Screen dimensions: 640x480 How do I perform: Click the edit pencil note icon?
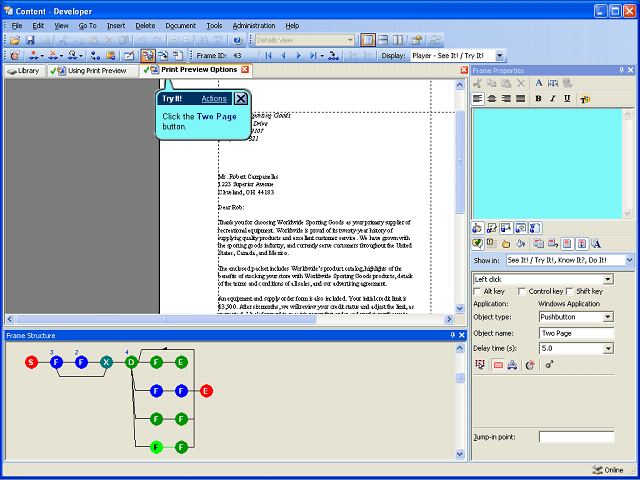point(129,56)
